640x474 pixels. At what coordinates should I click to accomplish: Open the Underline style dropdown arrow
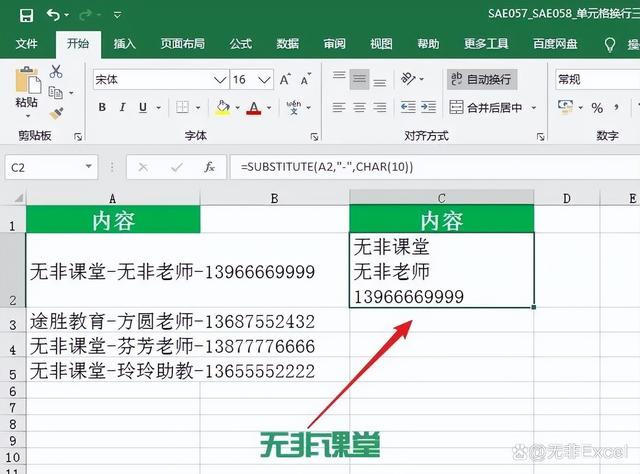[159, 108]
